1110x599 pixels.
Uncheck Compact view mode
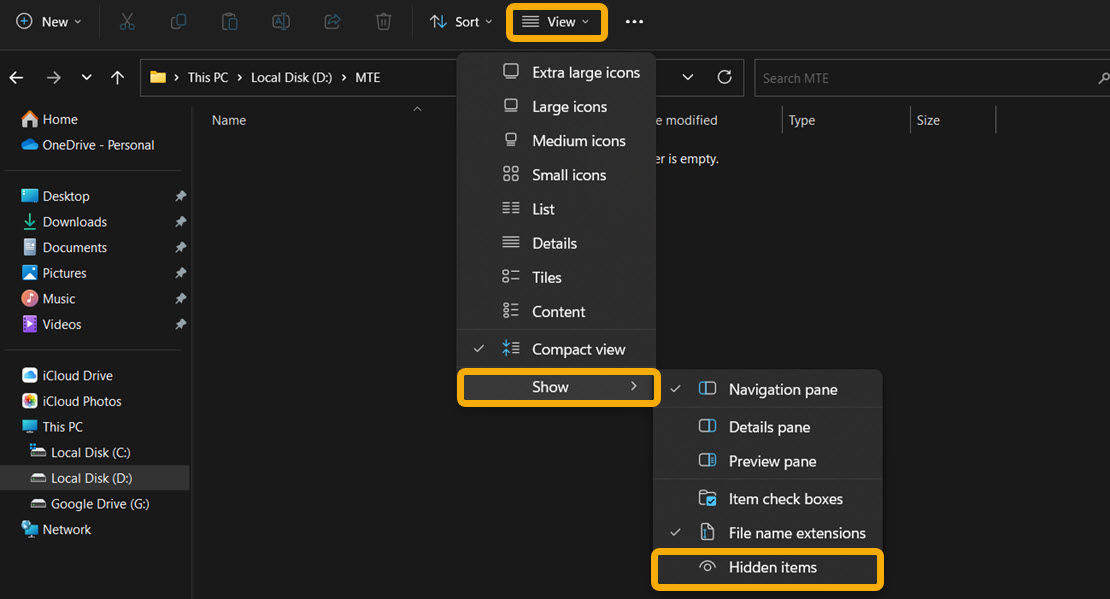pyautogui.click(x=578, y=349)
